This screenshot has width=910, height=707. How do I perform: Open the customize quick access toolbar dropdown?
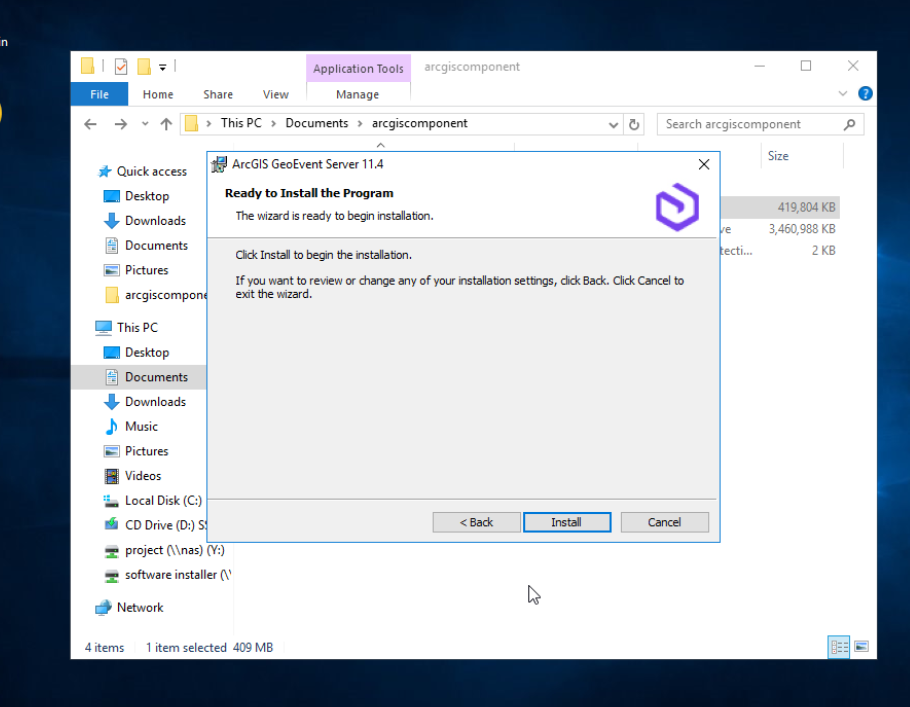pyautogui.click(x=162, y=67)
